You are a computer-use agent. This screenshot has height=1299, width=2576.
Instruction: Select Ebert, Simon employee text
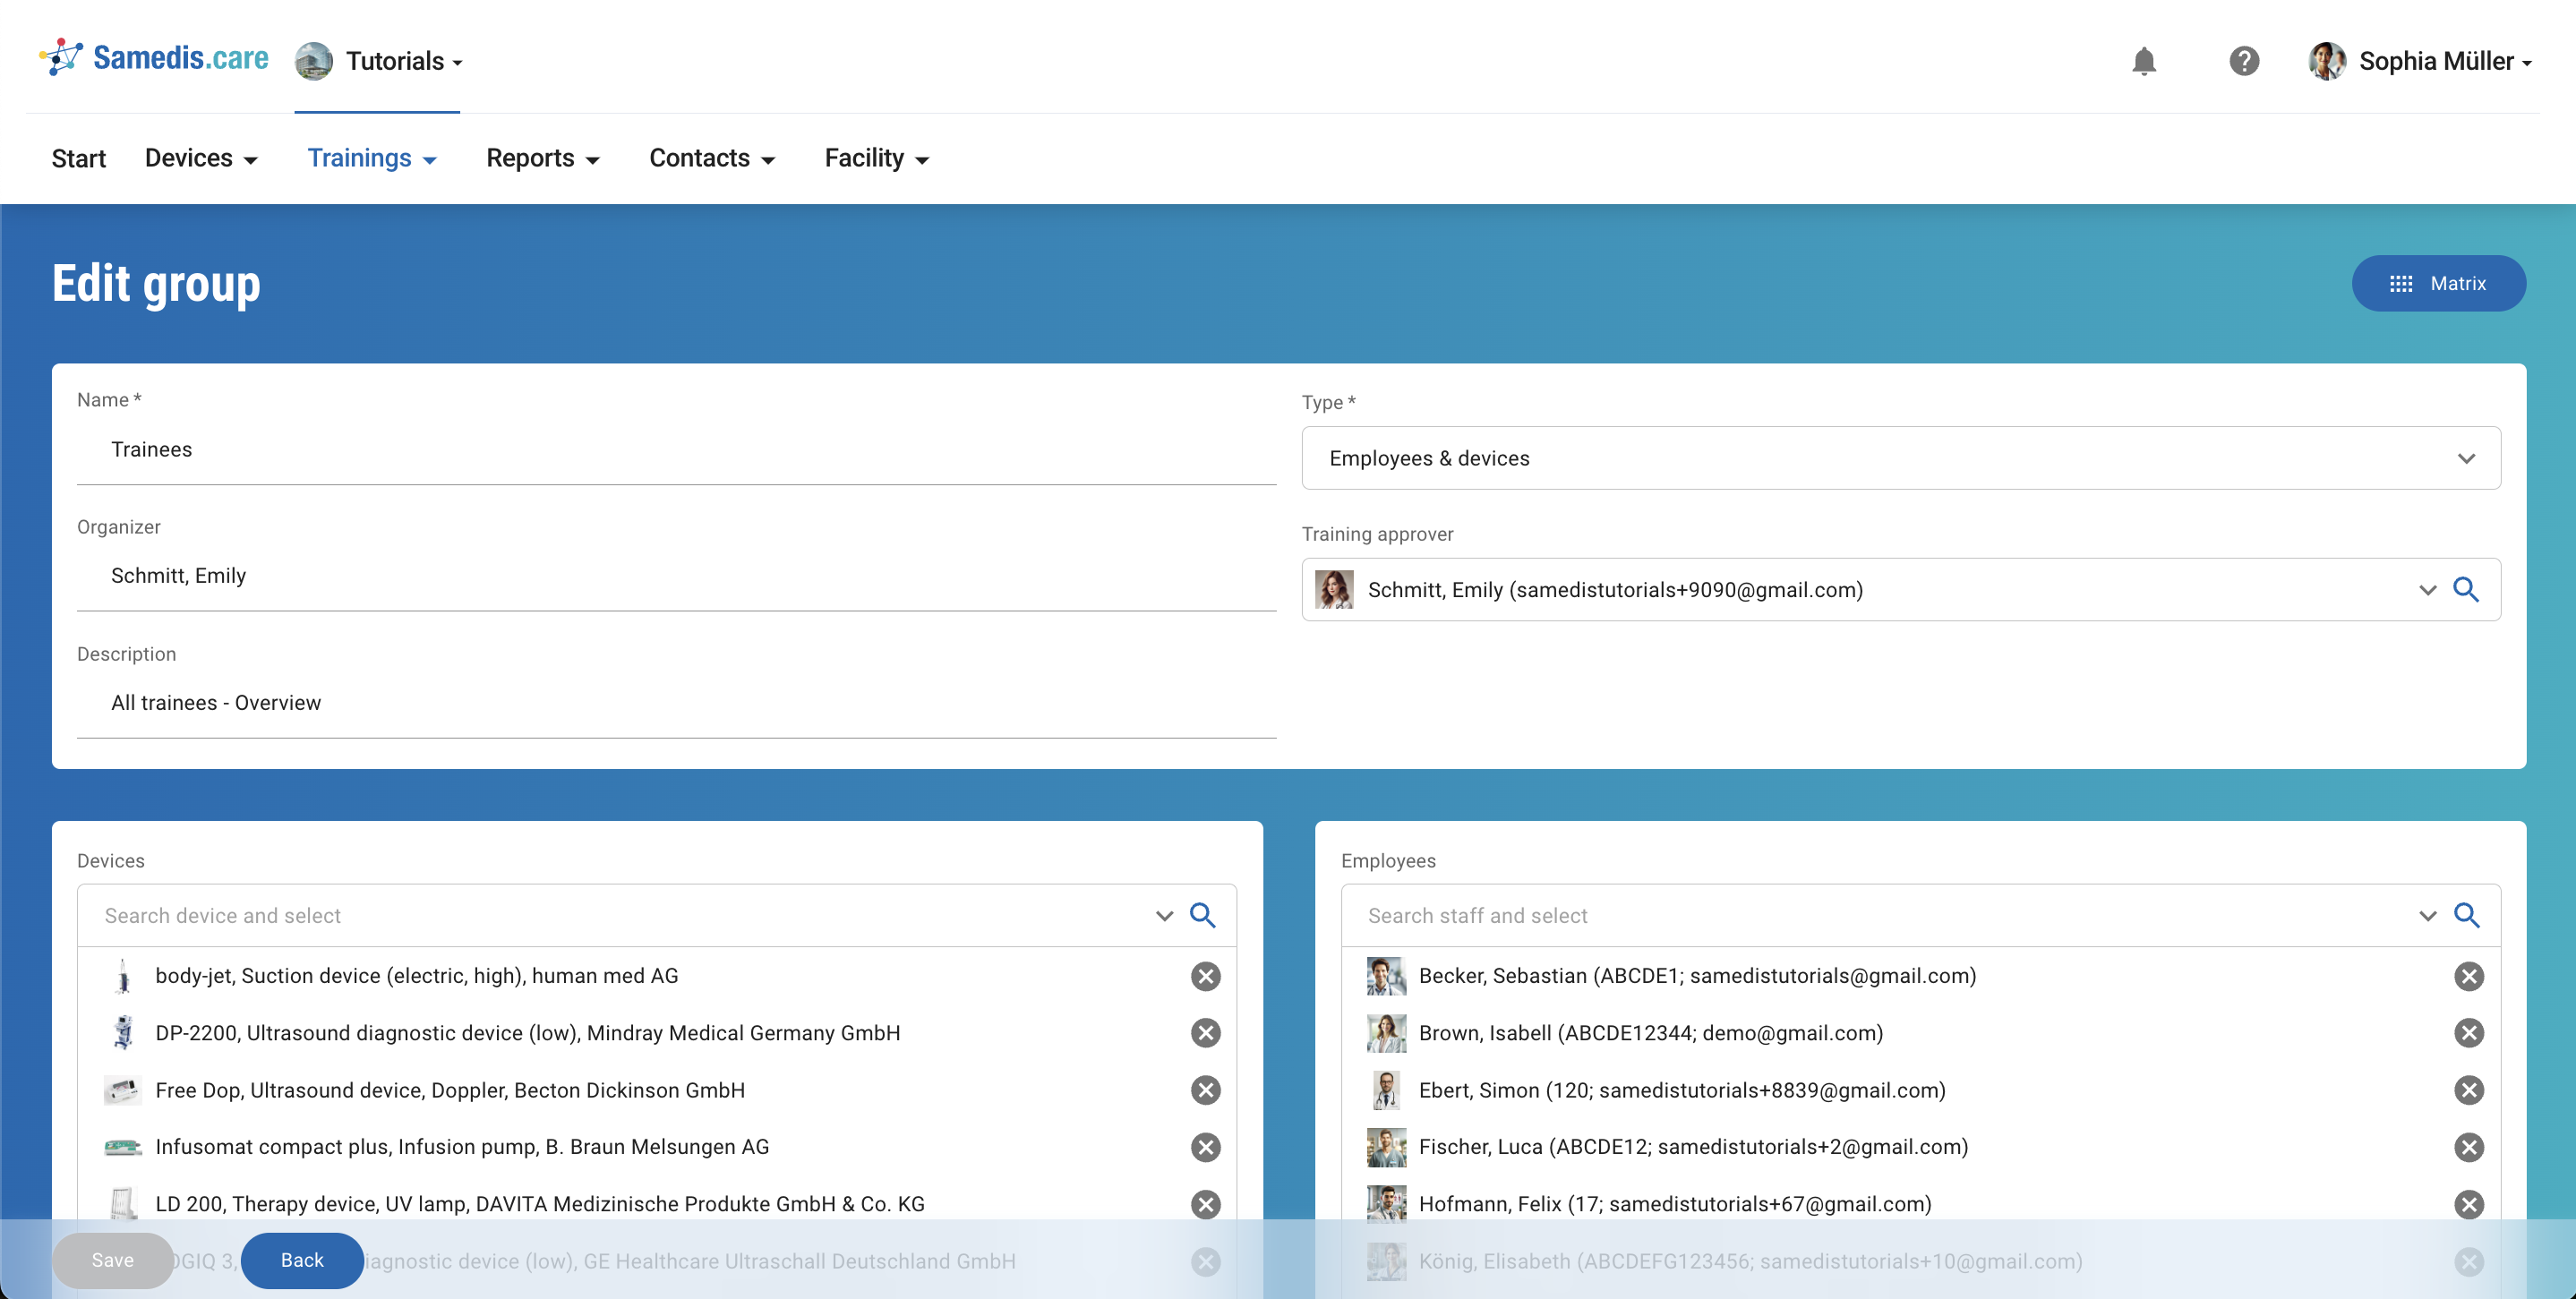pos(1682,1090)
